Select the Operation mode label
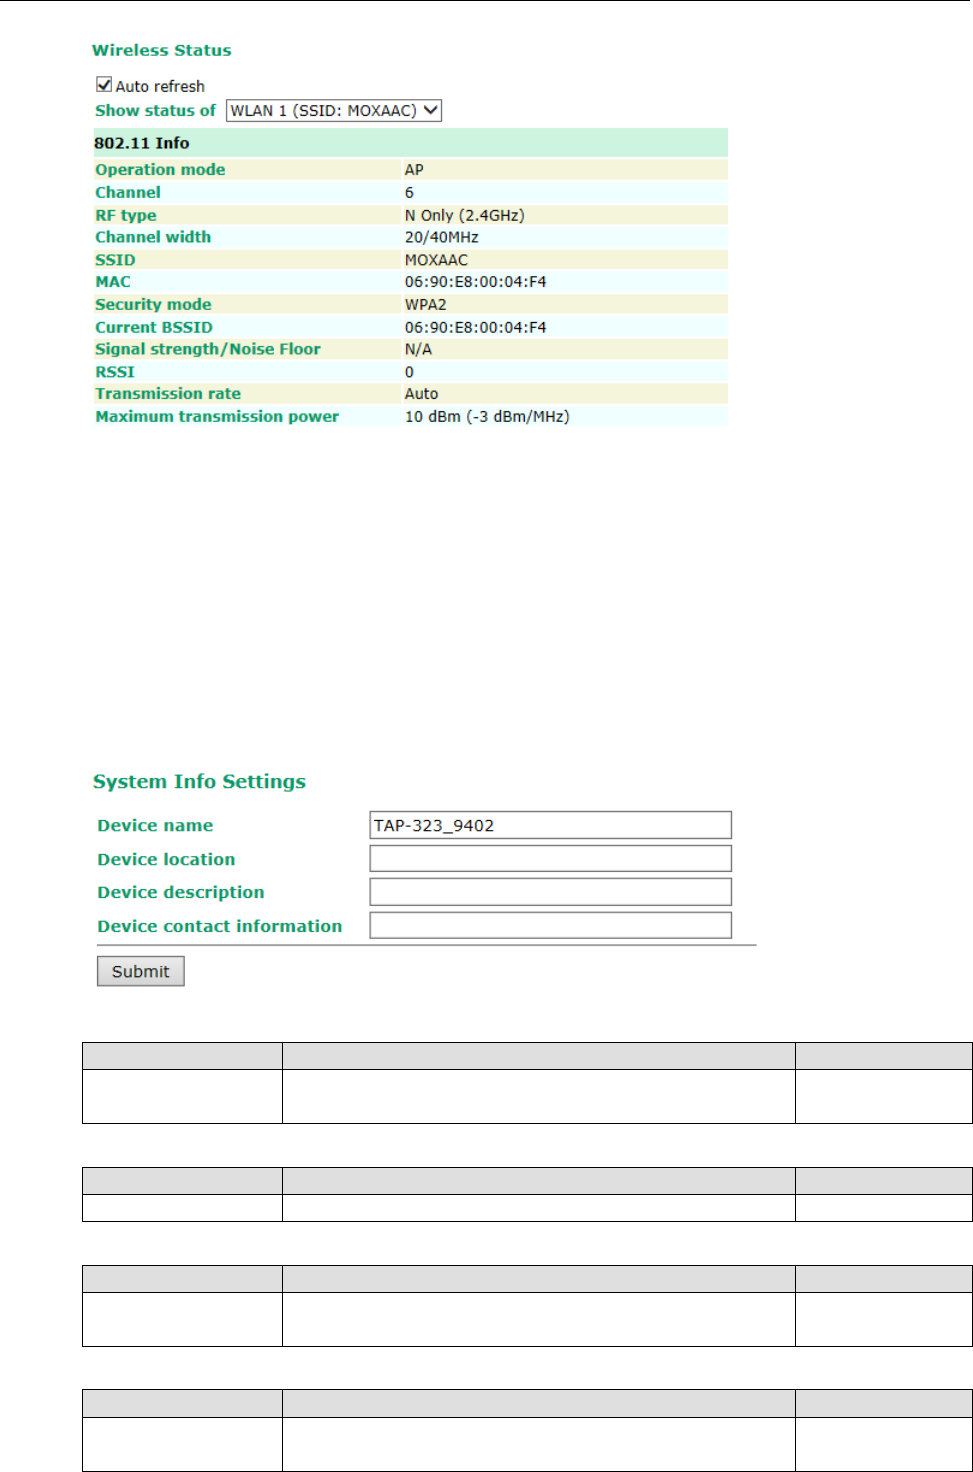 click(x=160, y=170)
